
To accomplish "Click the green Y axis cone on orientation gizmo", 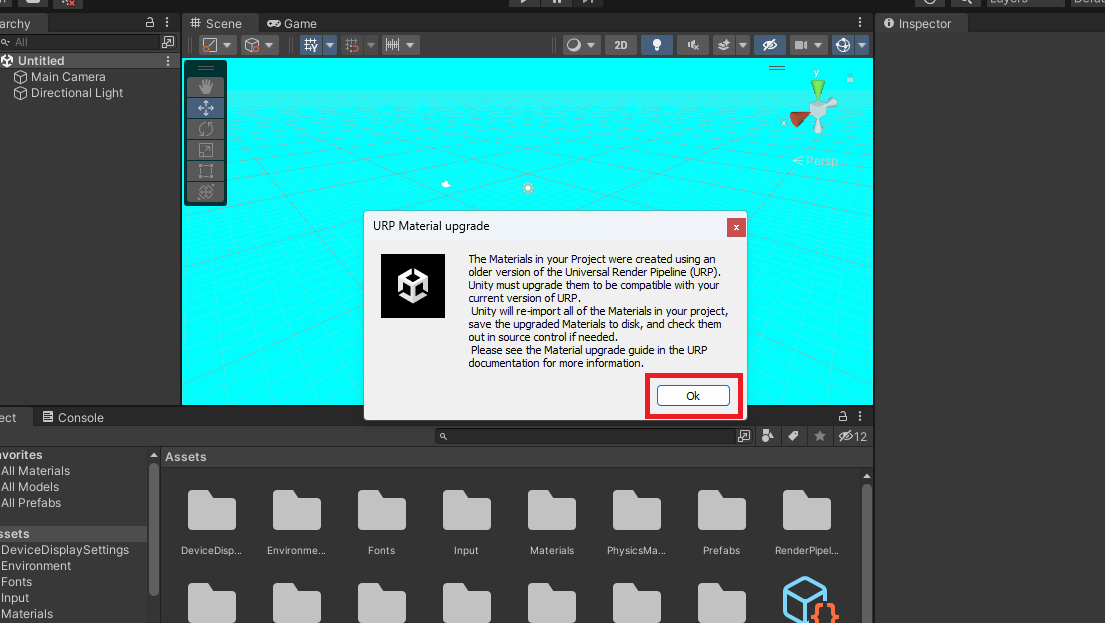I will (x=817, y=89).
